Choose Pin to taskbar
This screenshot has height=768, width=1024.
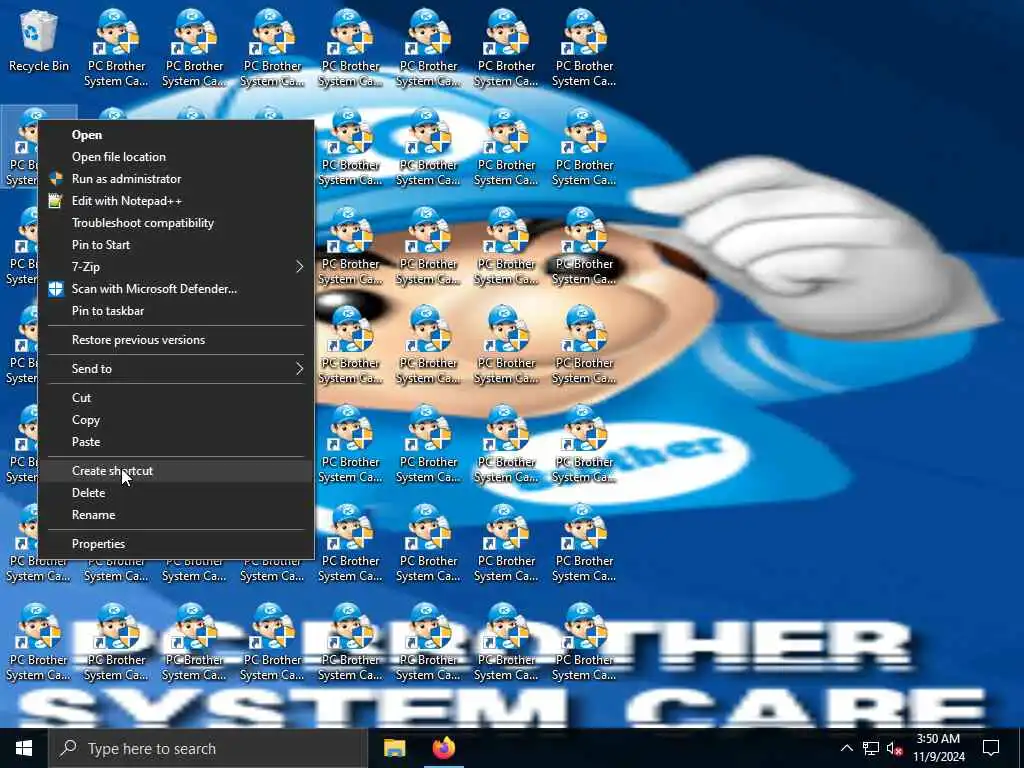(176, 311)
